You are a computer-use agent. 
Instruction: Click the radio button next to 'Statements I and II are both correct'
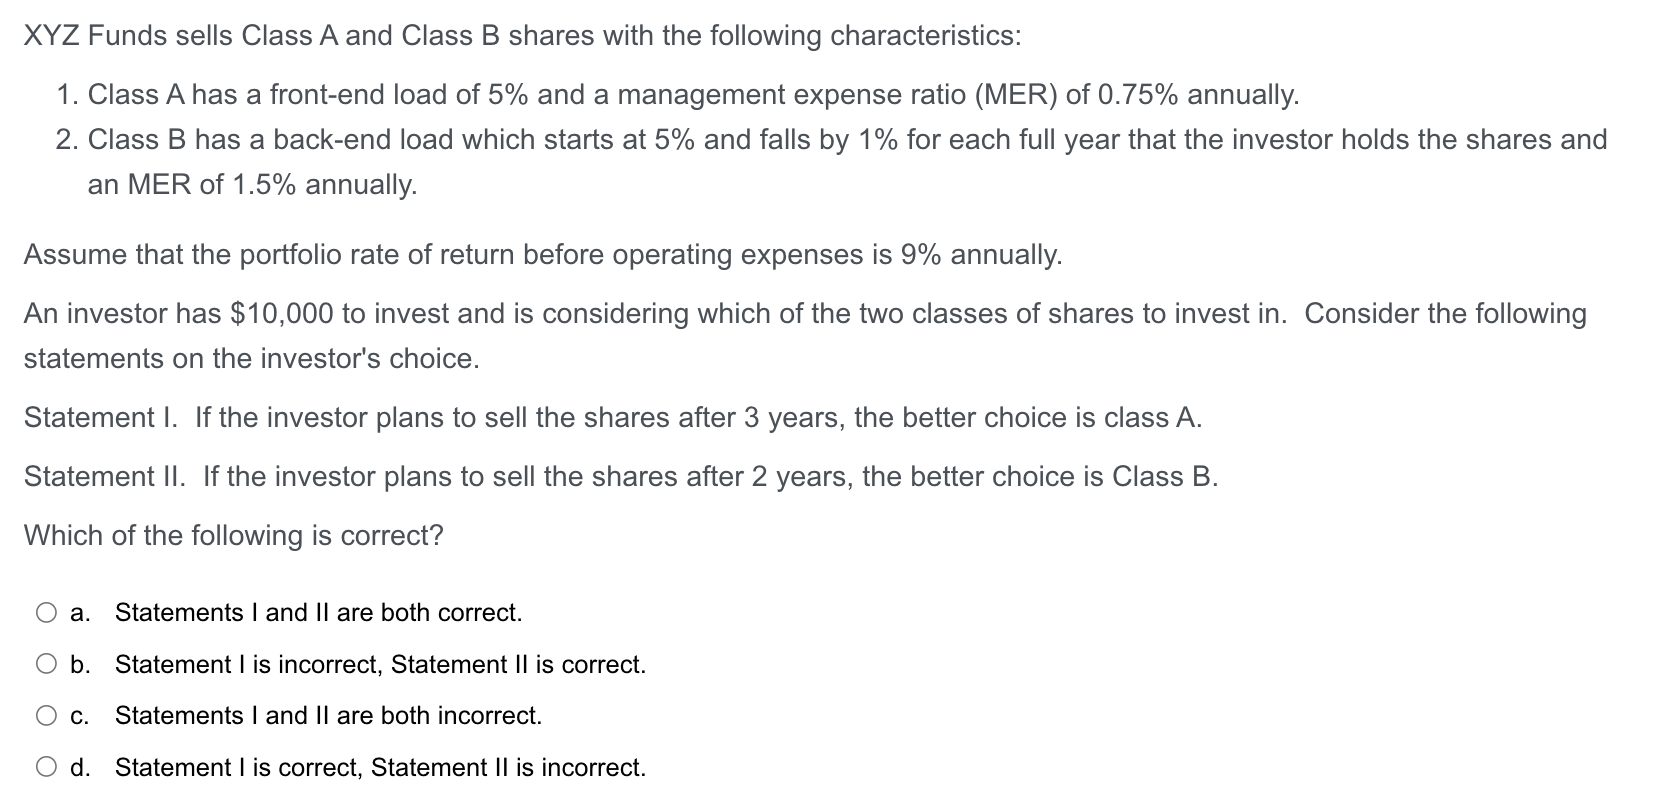[46, 612]
